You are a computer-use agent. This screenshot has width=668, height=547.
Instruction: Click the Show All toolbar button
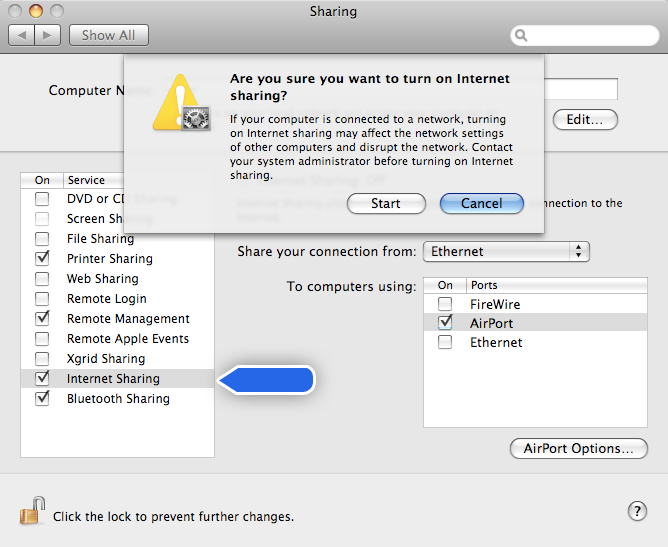[108, 35]
